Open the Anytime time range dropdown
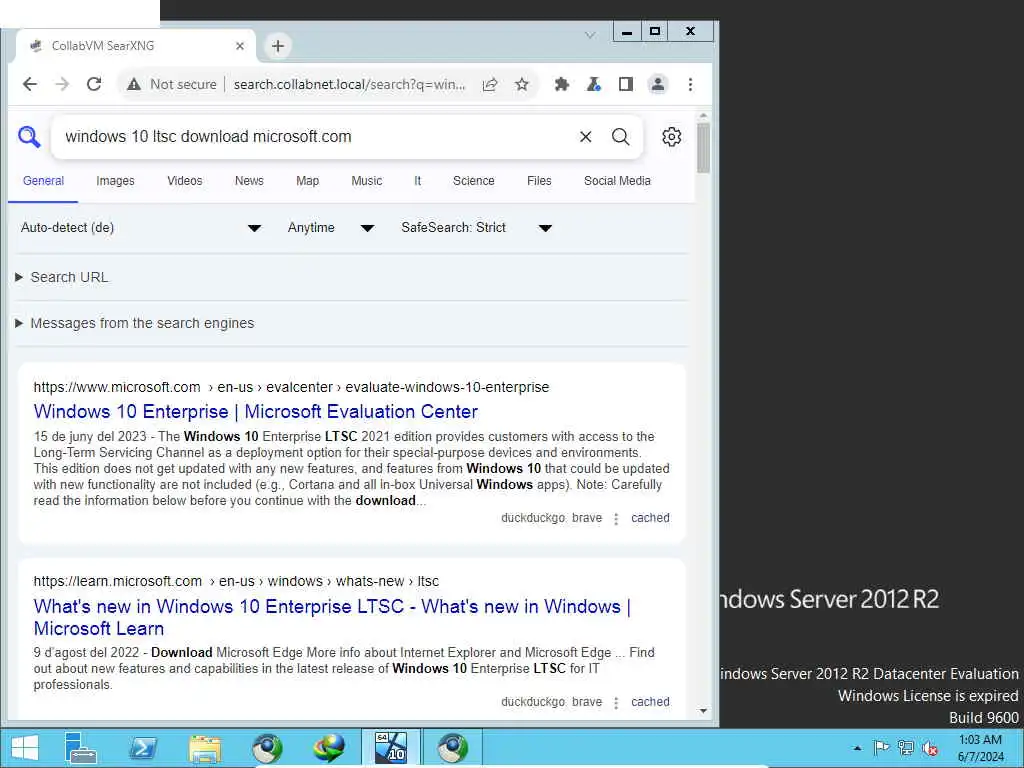This screenshot has width=1024, height=768. click(x=330, y=227)
